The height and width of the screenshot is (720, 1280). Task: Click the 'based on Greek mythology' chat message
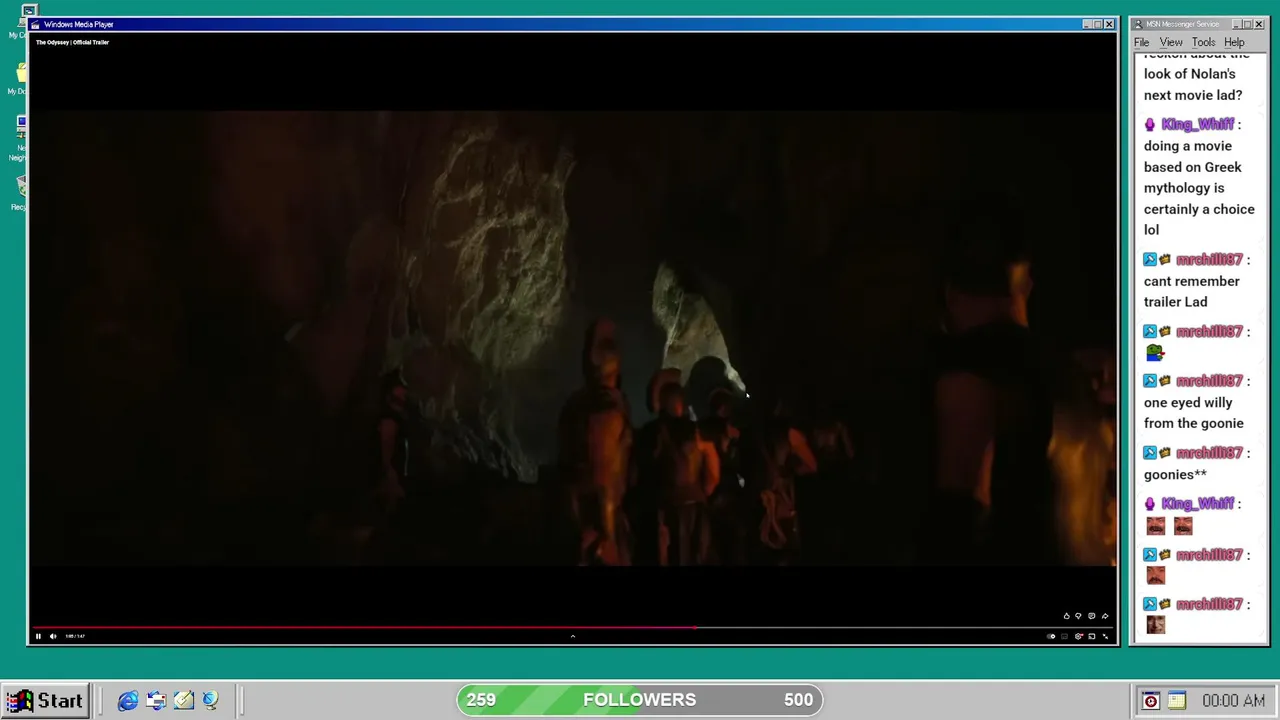coord(1199,188)
